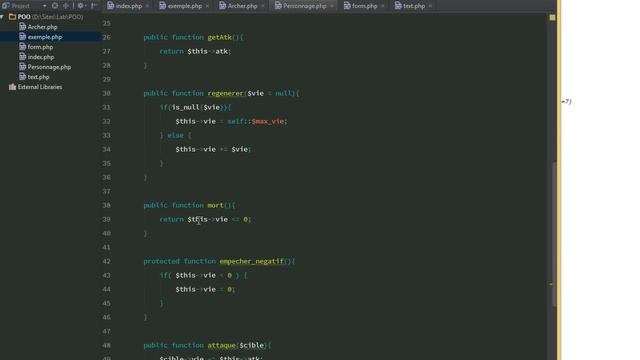
Task: Click line number 26 in the gutter
Action: pos(107,37)
